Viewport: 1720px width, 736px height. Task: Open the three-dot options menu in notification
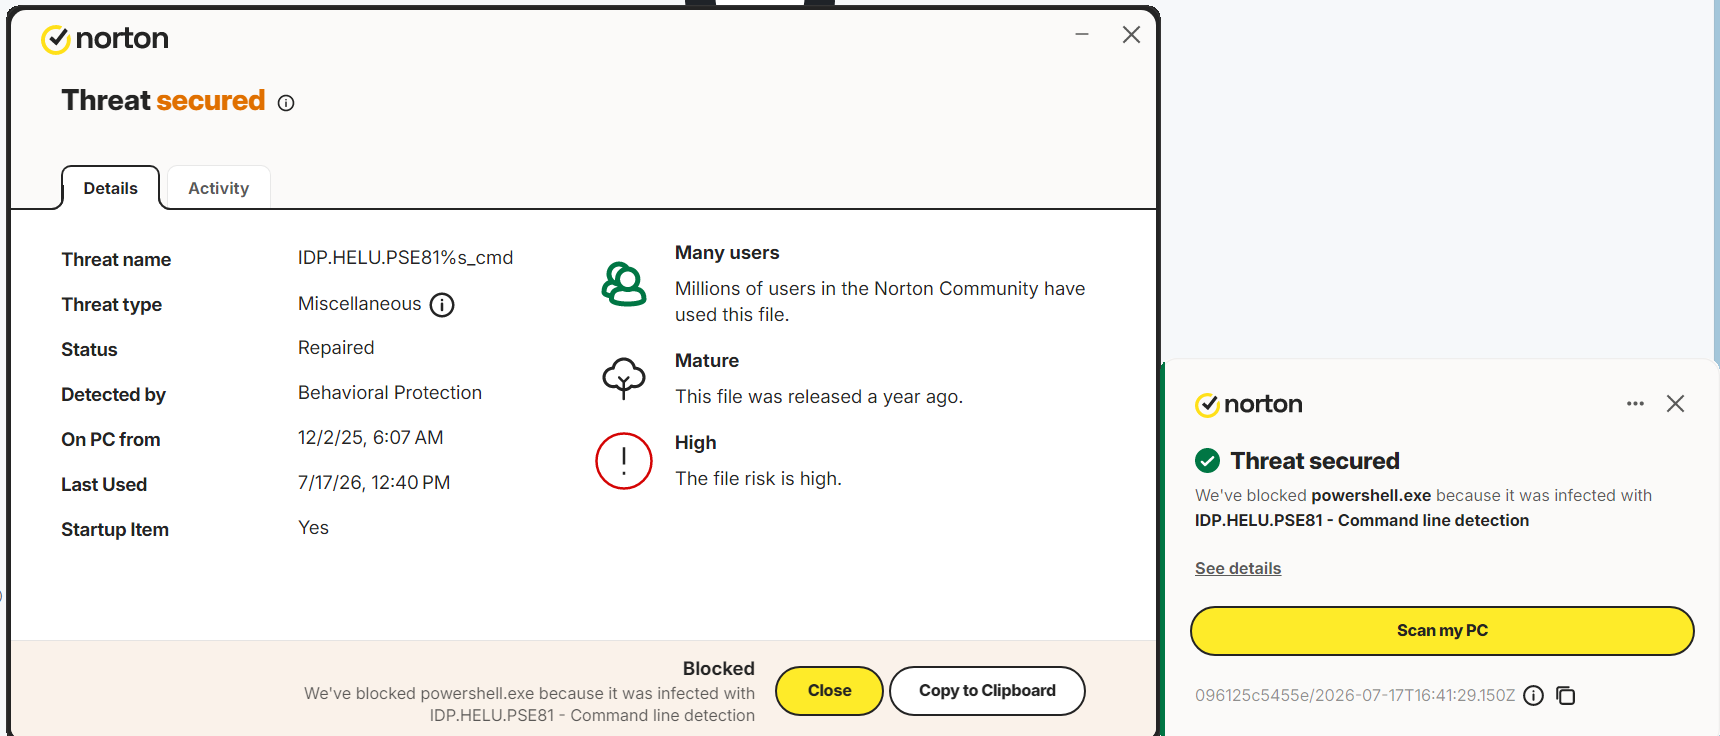(1635, 404)
